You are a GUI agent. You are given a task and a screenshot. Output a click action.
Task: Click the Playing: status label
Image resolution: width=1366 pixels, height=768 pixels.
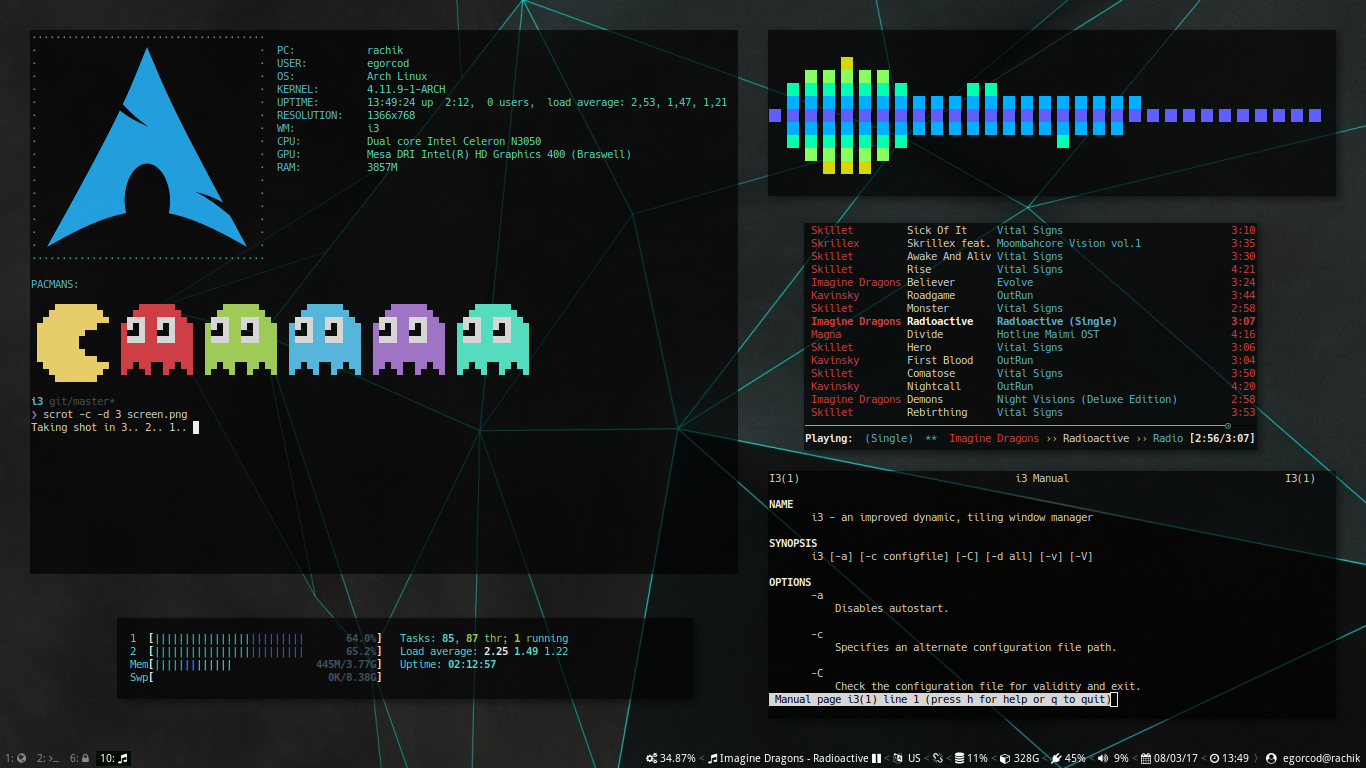pos(829,438)
